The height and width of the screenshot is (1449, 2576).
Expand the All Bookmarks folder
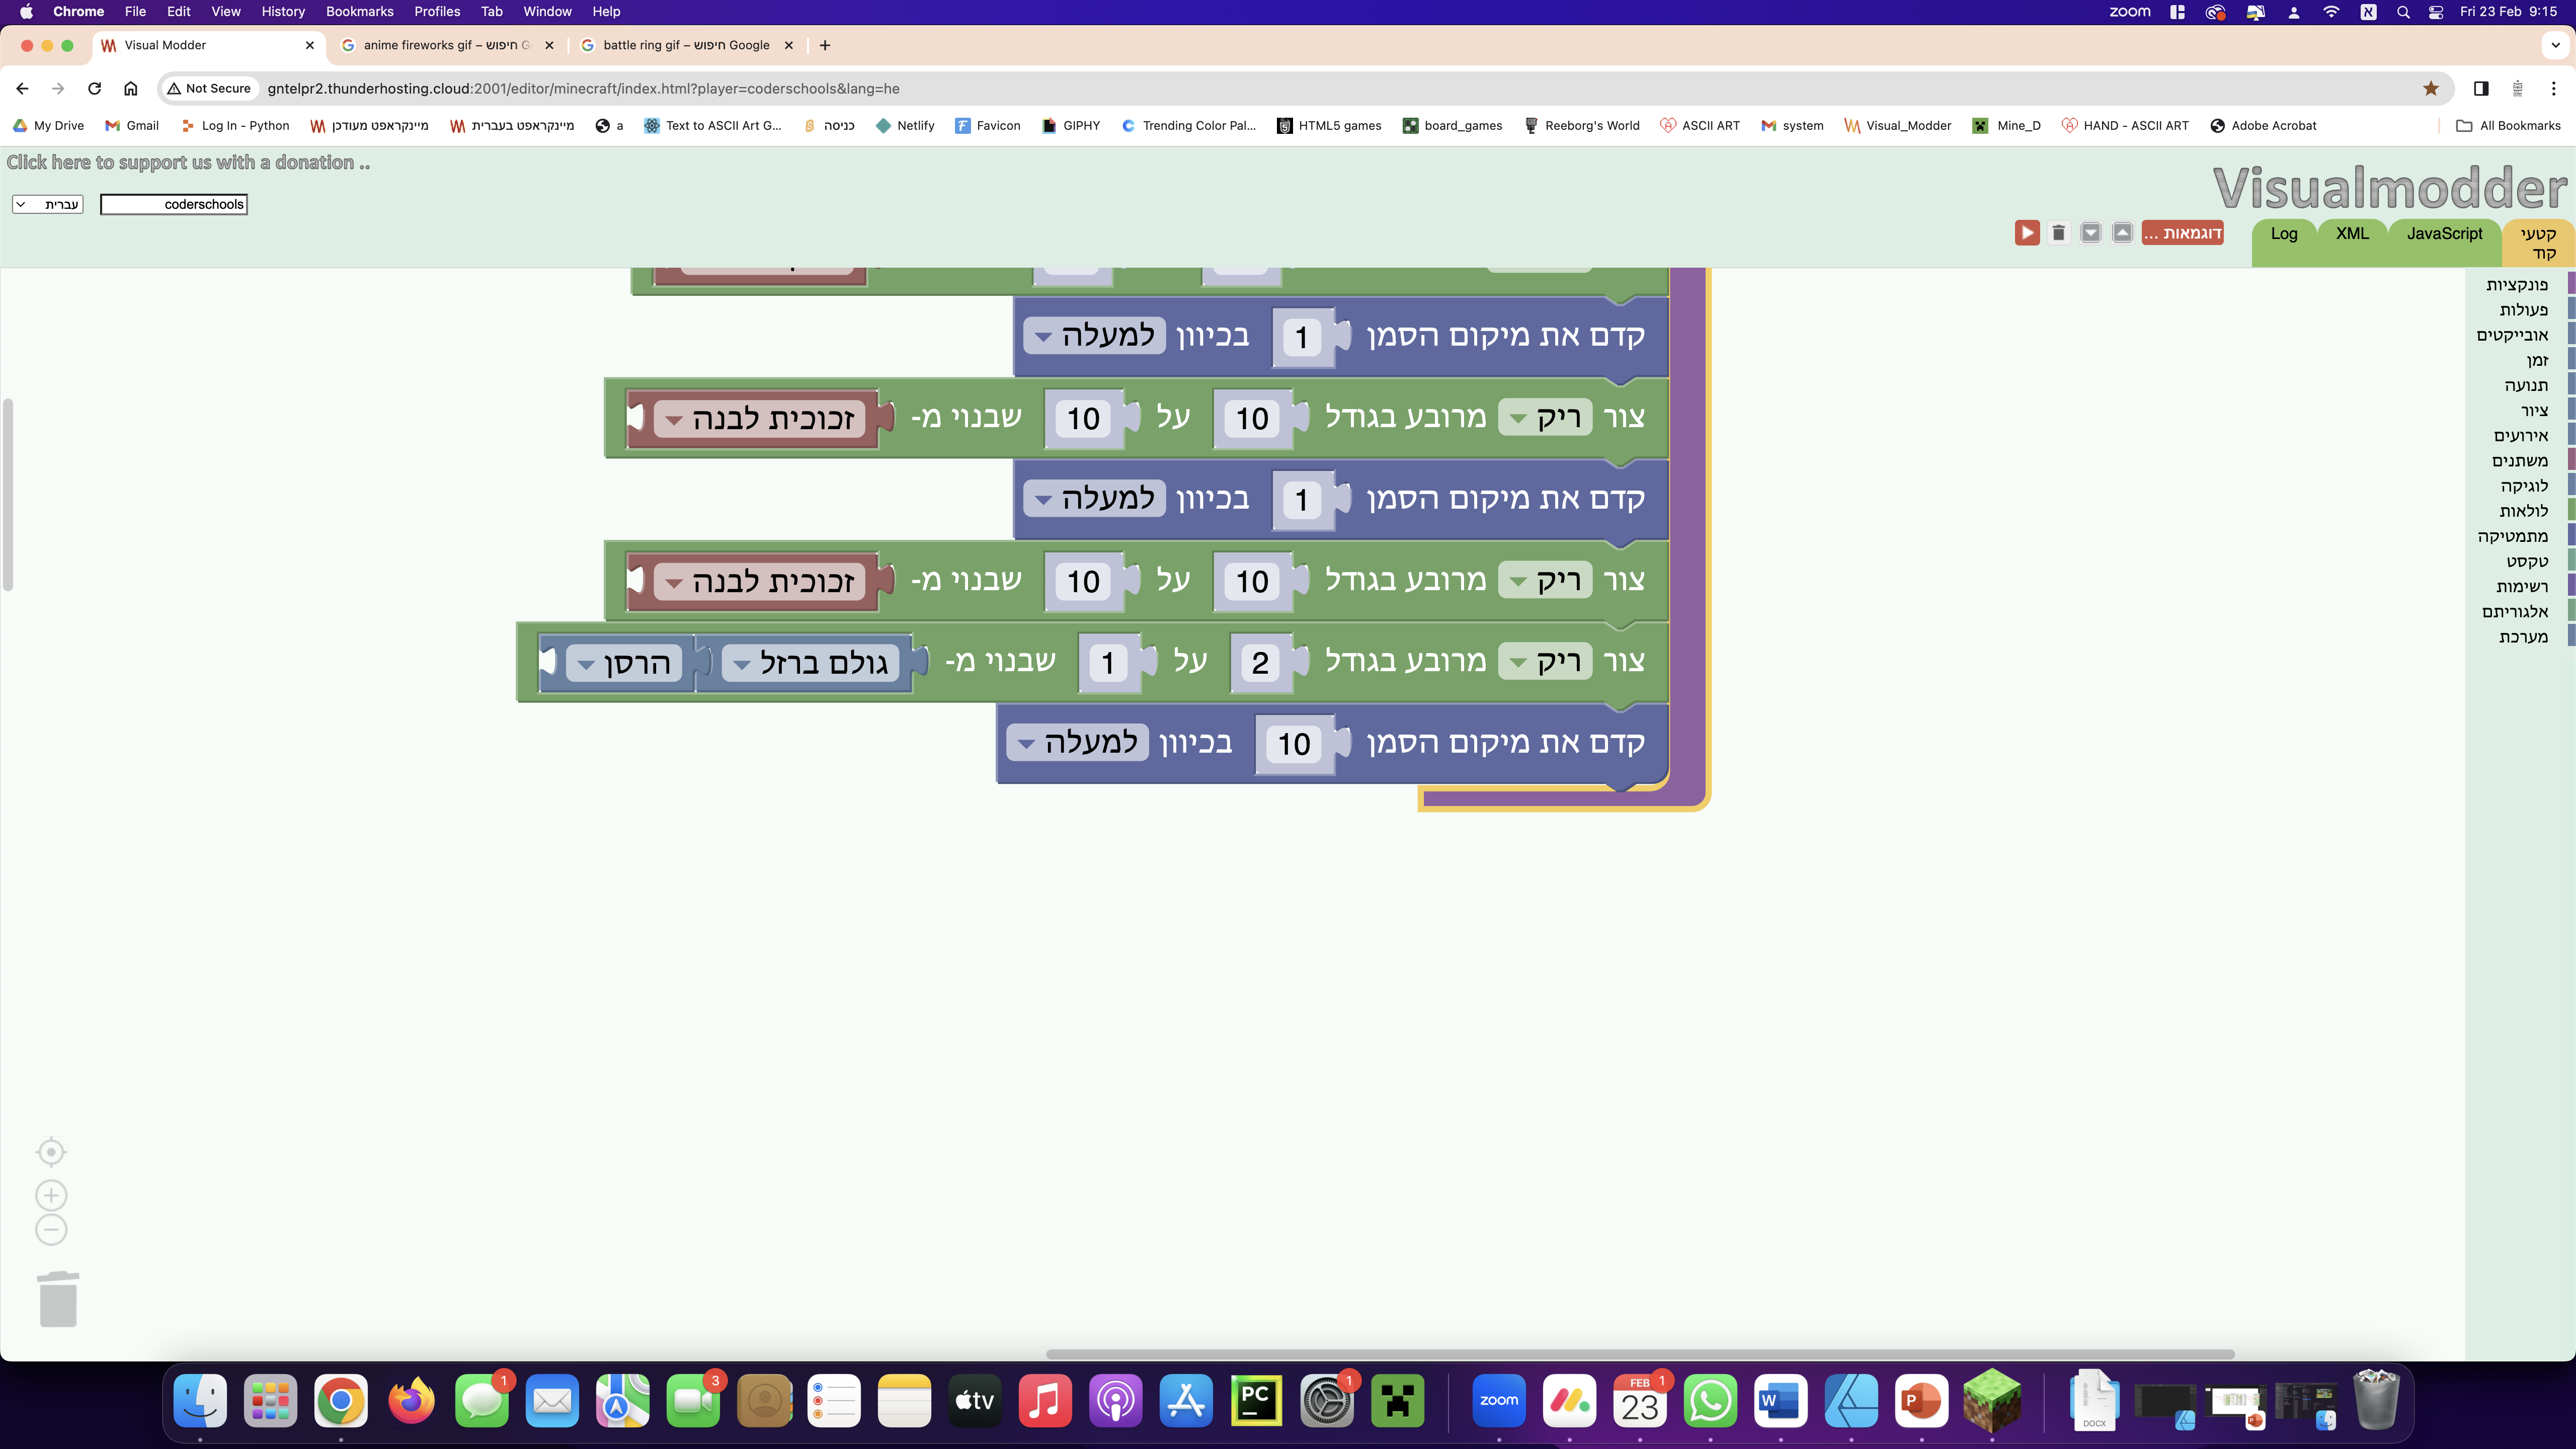2509,126
